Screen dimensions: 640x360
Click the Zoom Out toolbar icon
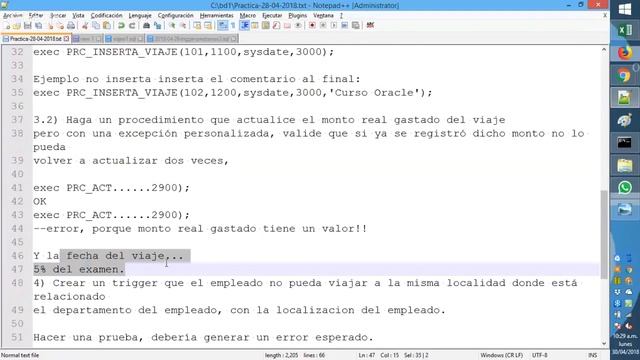pyautogui.click(x=183, y=26)
